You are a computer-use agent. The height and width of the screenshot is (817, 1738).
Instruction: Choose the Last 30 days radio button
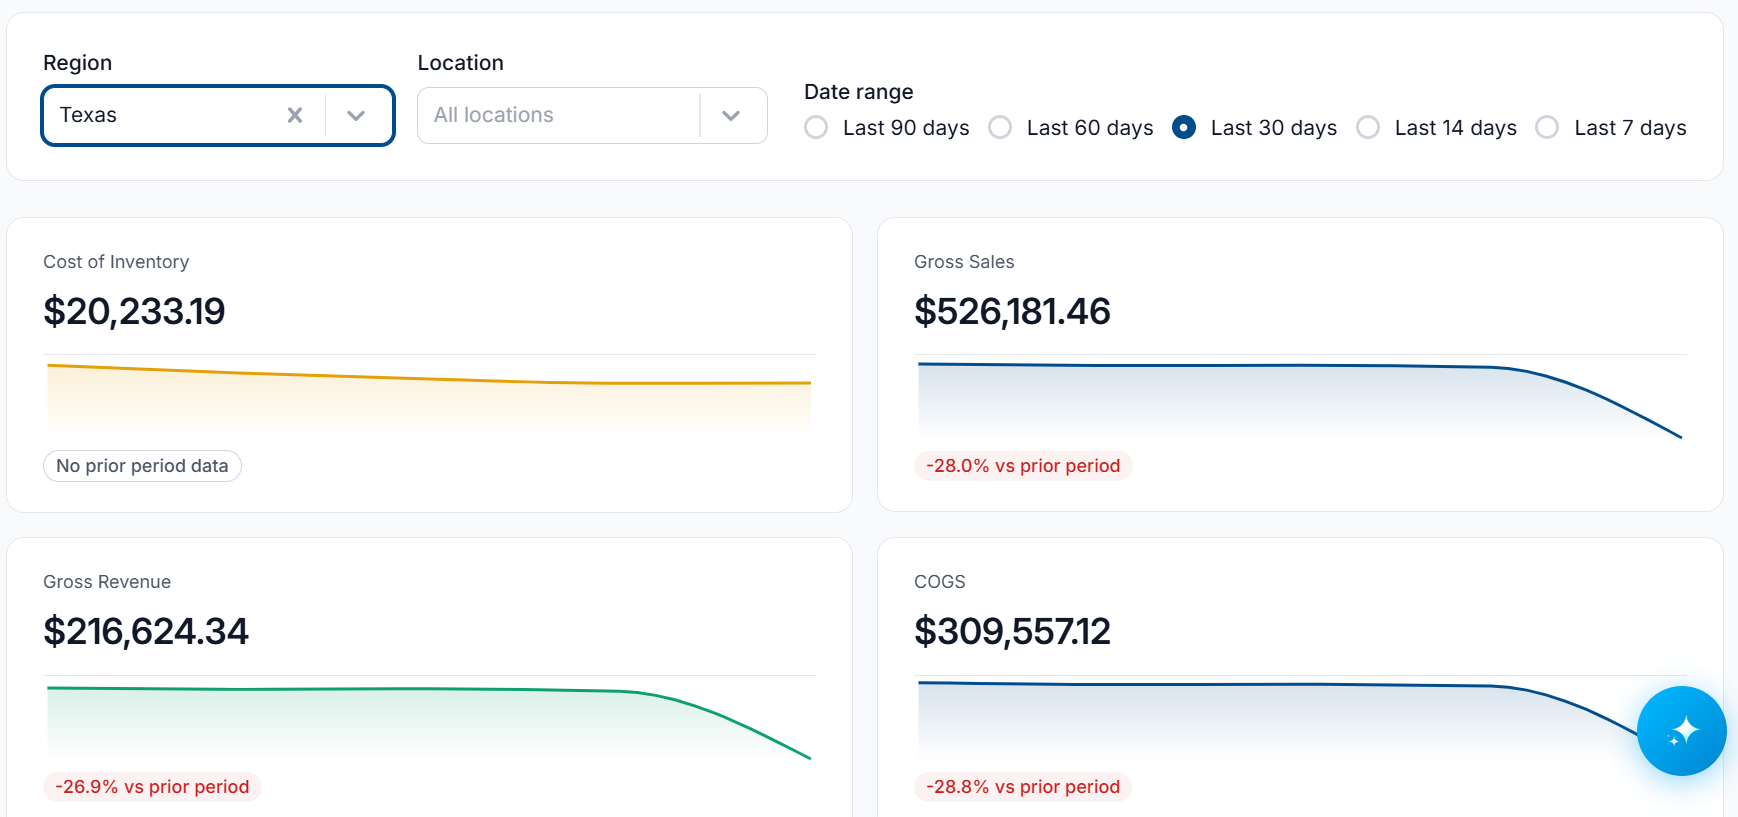[1184, 128]
